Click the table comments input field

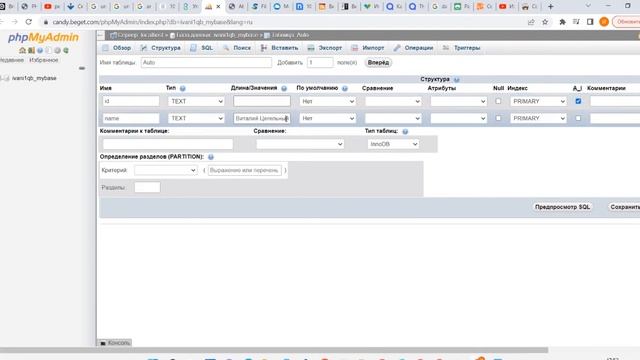168,144
